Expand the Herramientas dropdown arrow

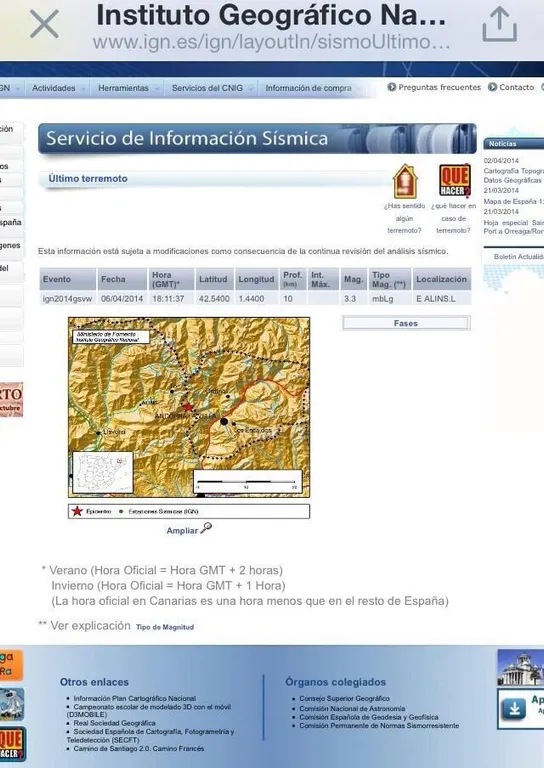(157, 89)
